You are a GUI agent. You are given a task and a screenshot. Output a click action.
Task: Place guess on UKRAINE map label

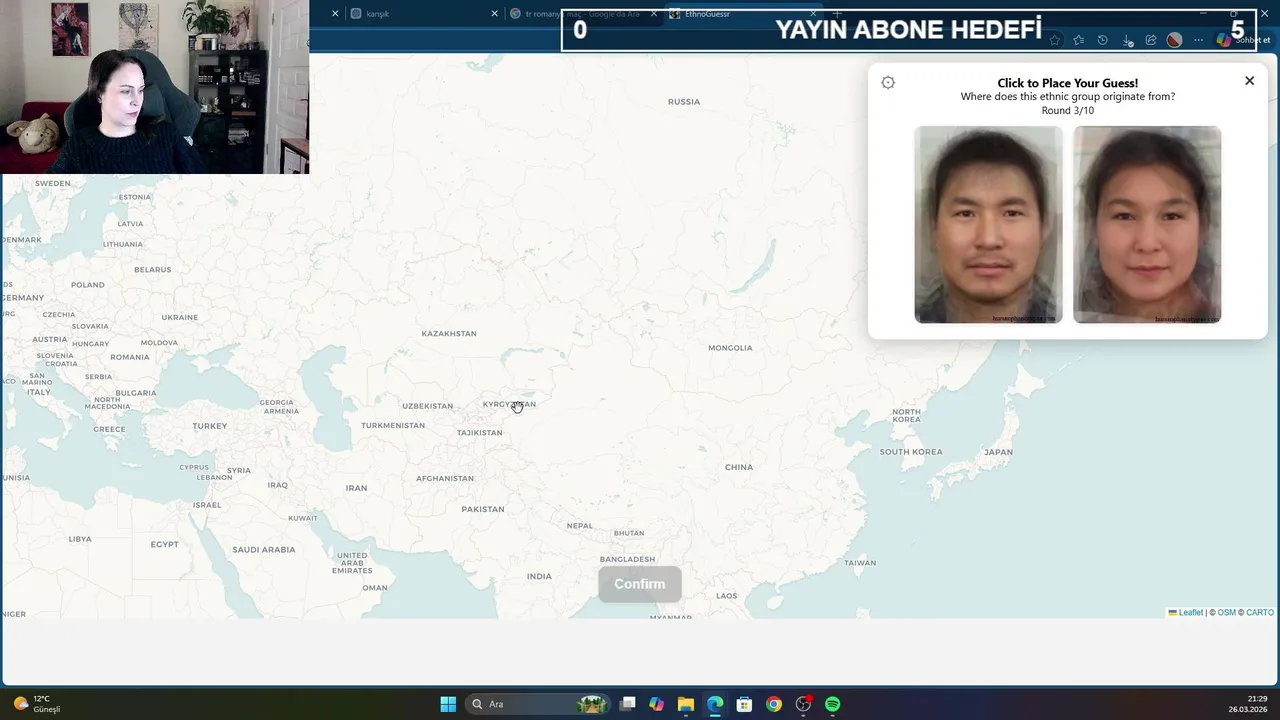pos(180,317)
